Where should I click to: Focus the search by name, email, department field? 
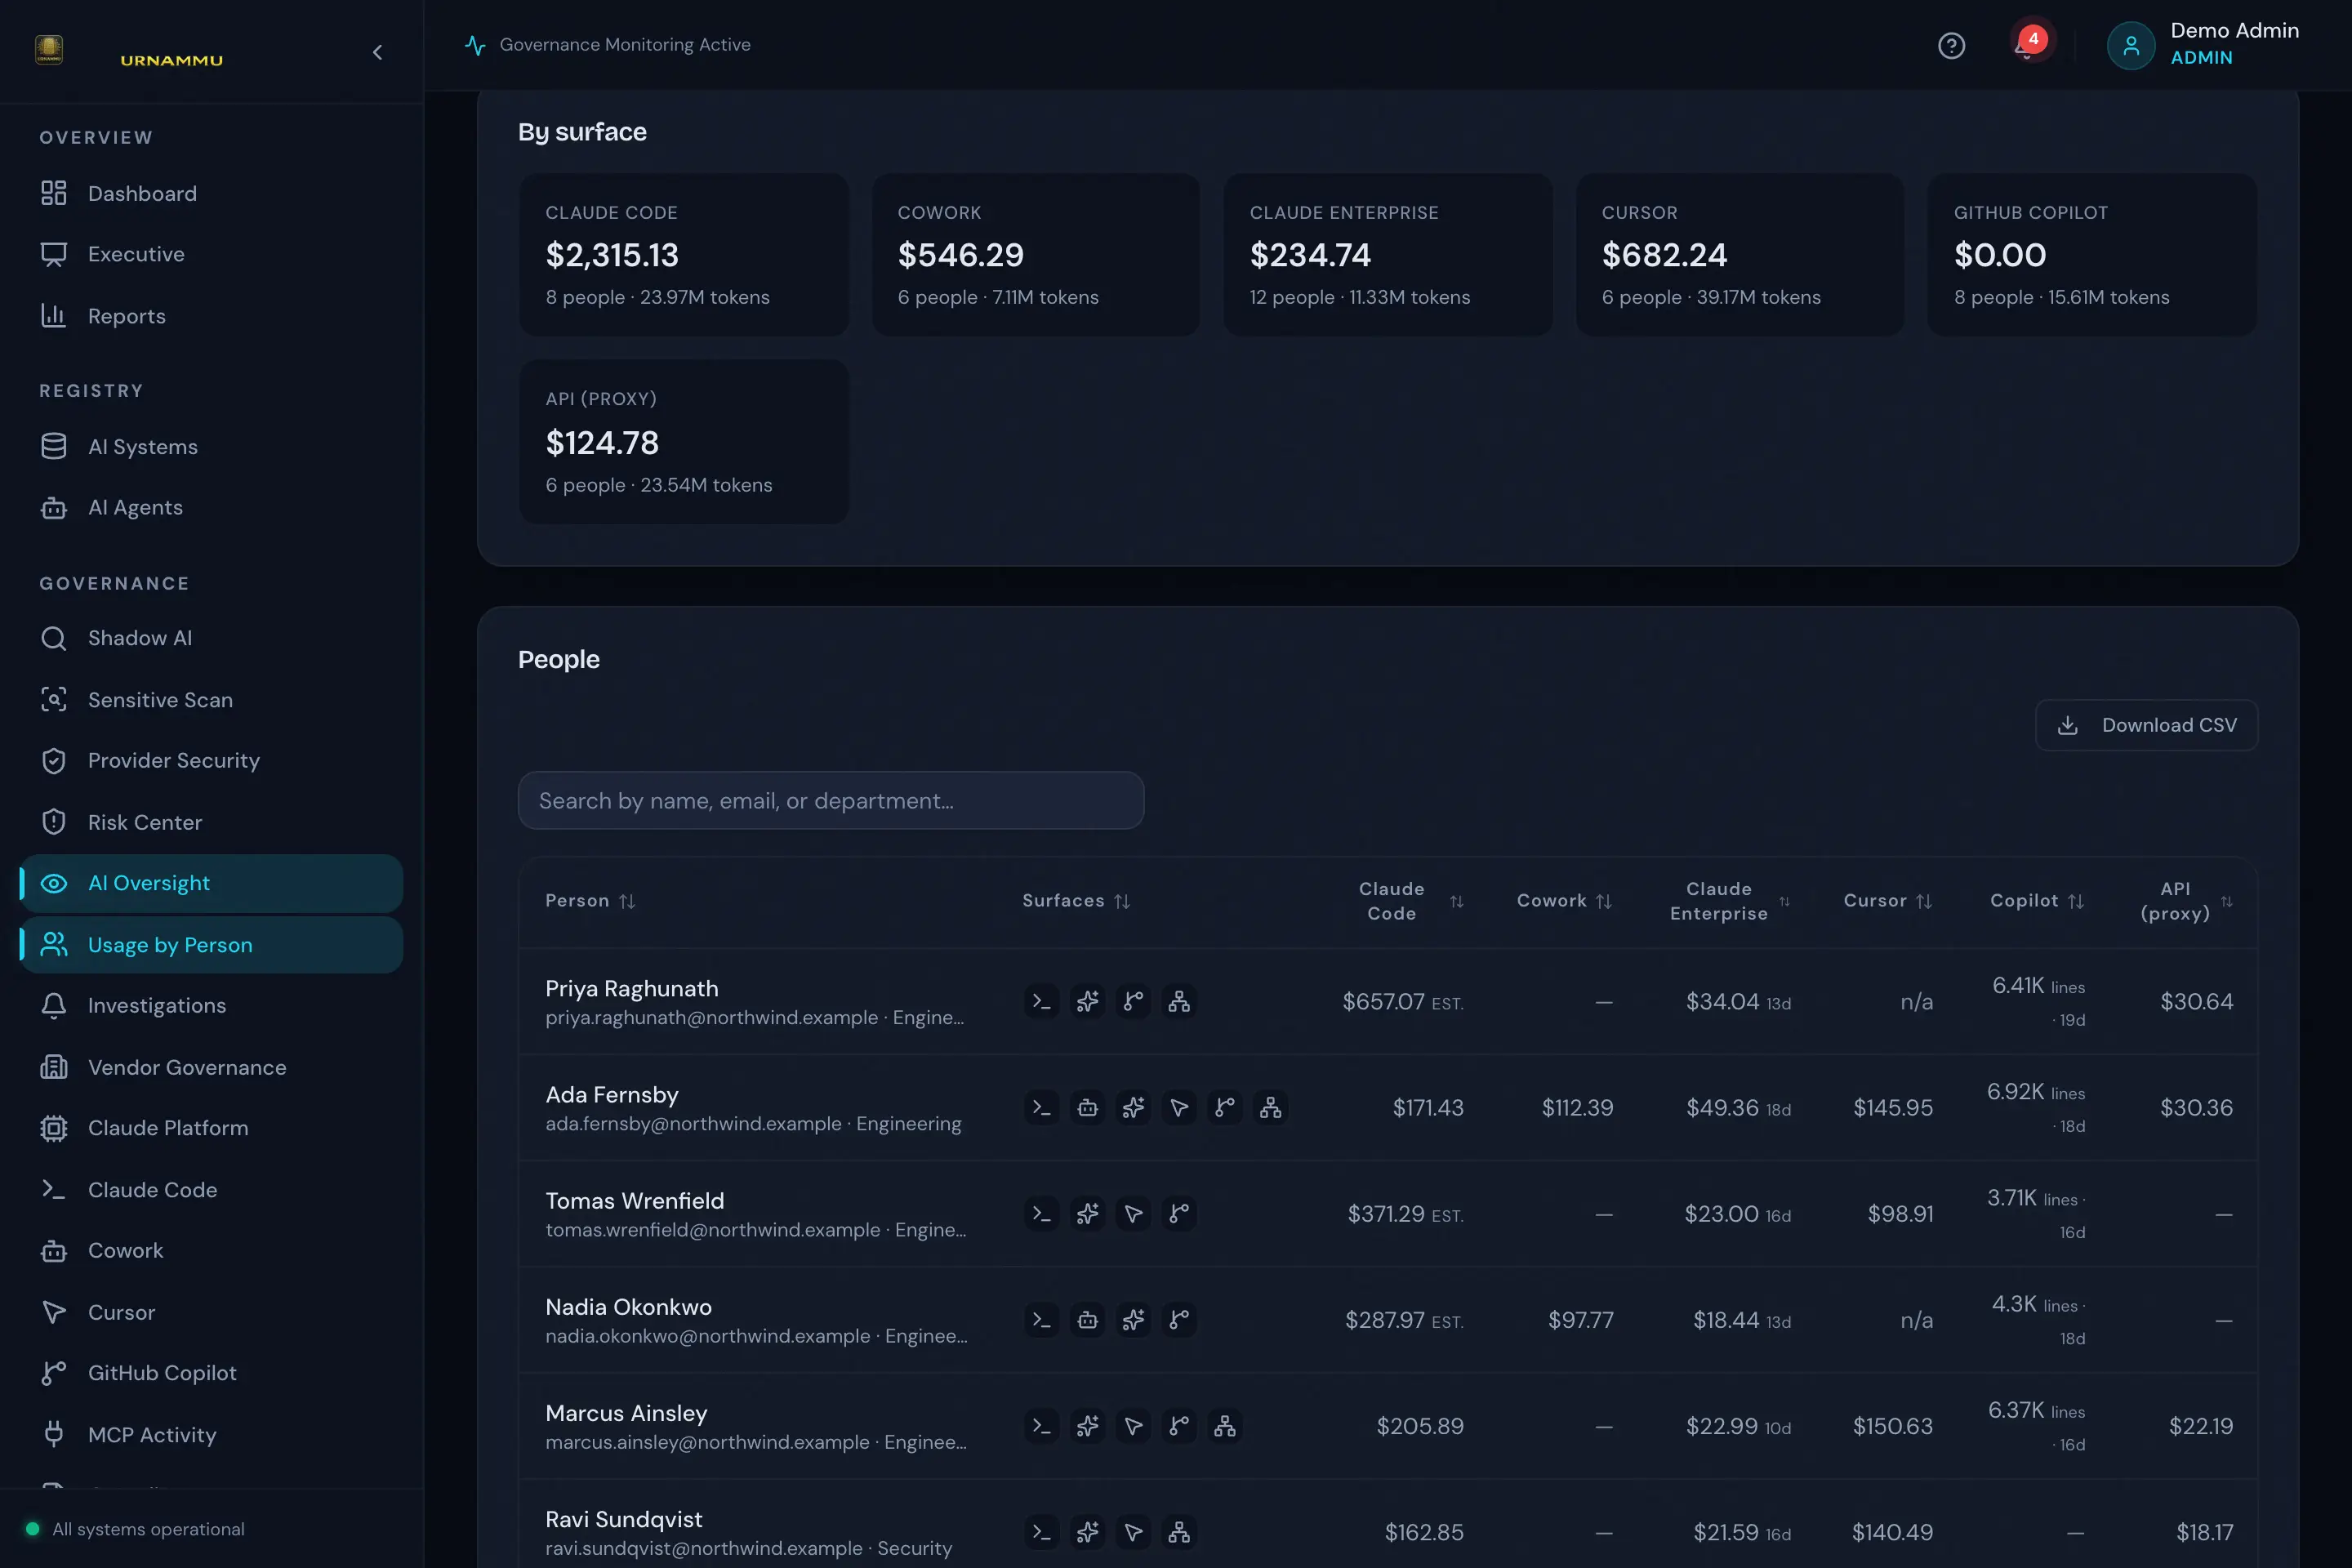(831, 800)
